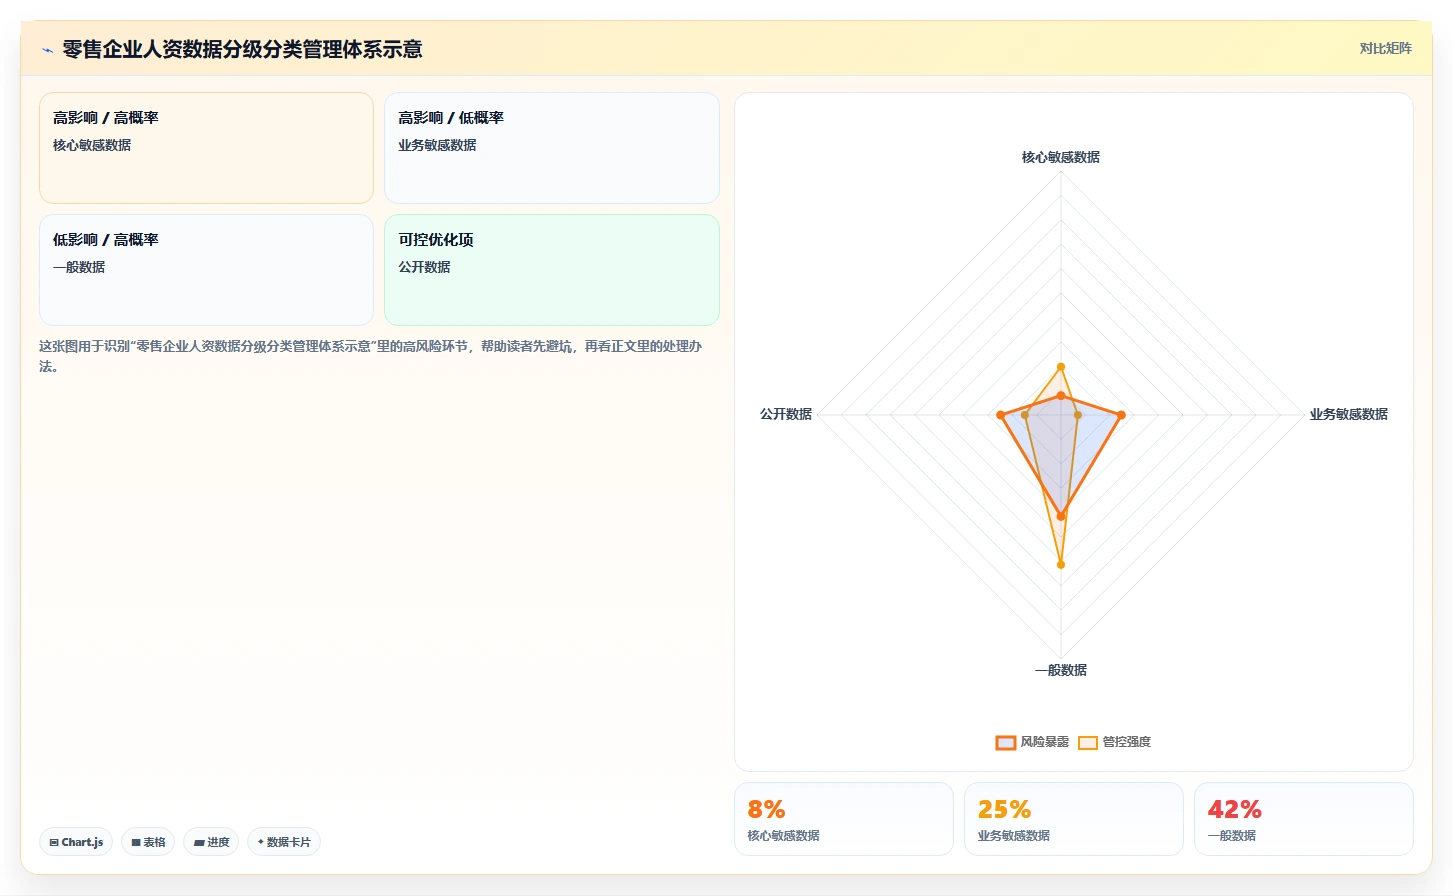Click the pulse icon beside the title
The height and width of the screenshot is (896, 1453).
pyautogui.click(x=47, y=50)
